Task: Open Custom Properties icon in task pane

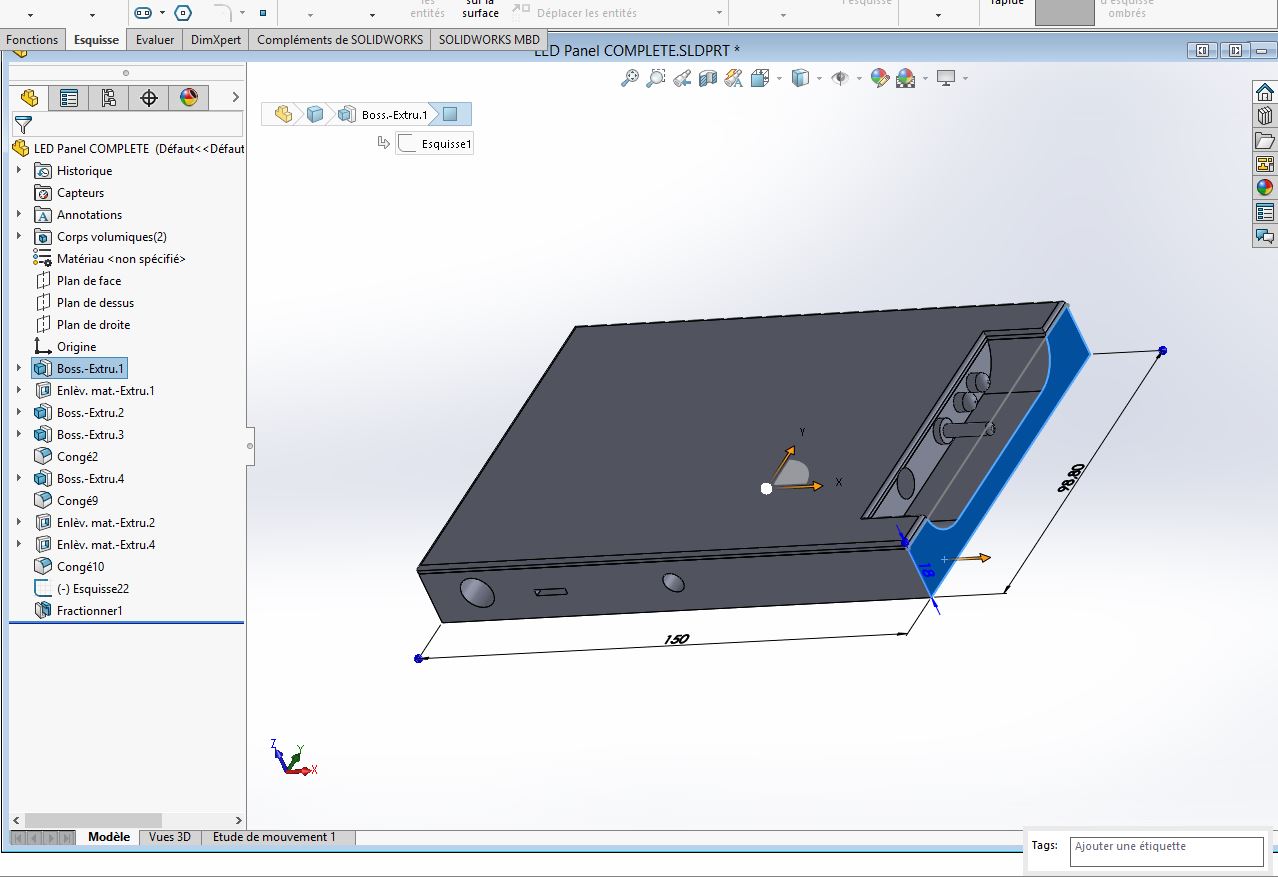Action: [1265, 212]
